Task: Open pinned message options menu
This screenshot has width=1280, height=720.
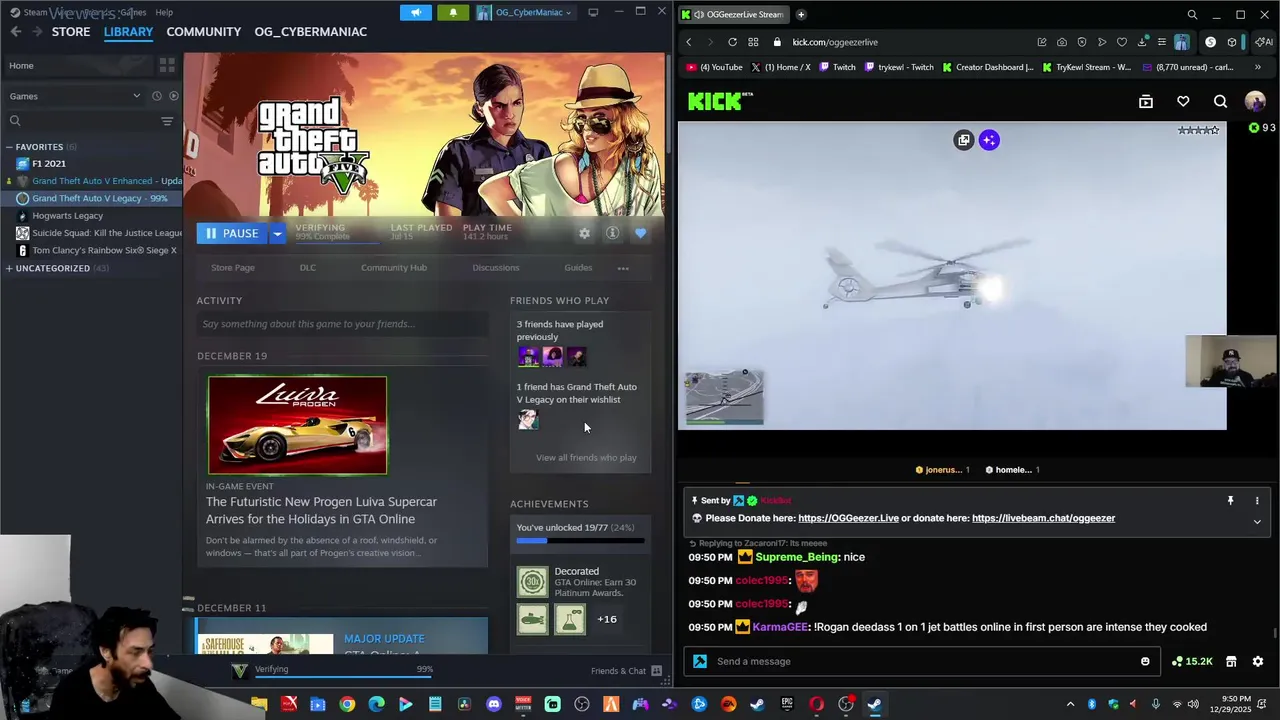Action: (x=1257, y=500)
